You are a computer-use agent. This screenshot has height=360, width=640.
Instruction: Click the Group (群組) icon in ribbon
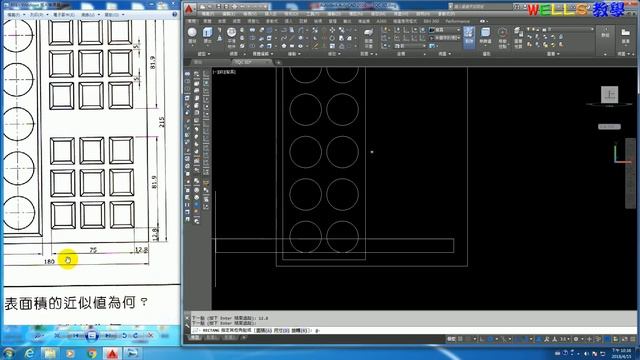click(x=605, y=36)
